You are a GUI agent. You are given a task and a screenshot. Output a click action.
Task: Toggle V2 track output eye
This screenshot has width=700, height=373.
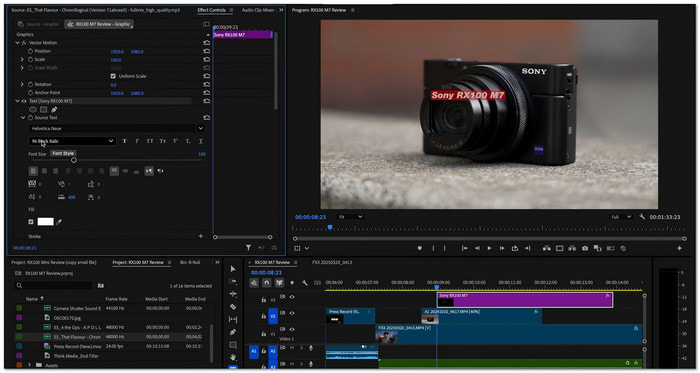click(292, 313)
